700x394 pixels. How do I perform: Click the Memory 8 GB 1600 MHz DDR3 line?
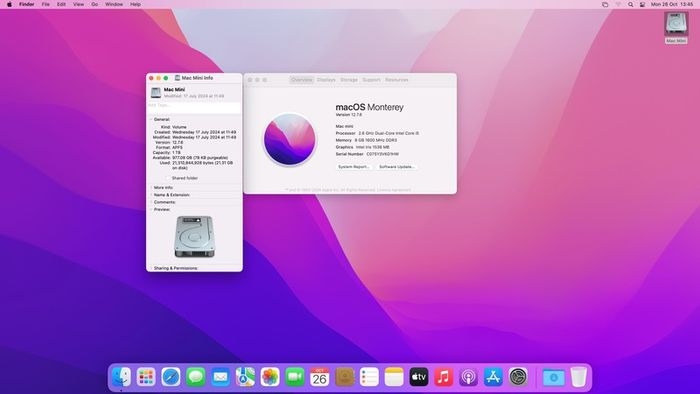tap(366, 140)
